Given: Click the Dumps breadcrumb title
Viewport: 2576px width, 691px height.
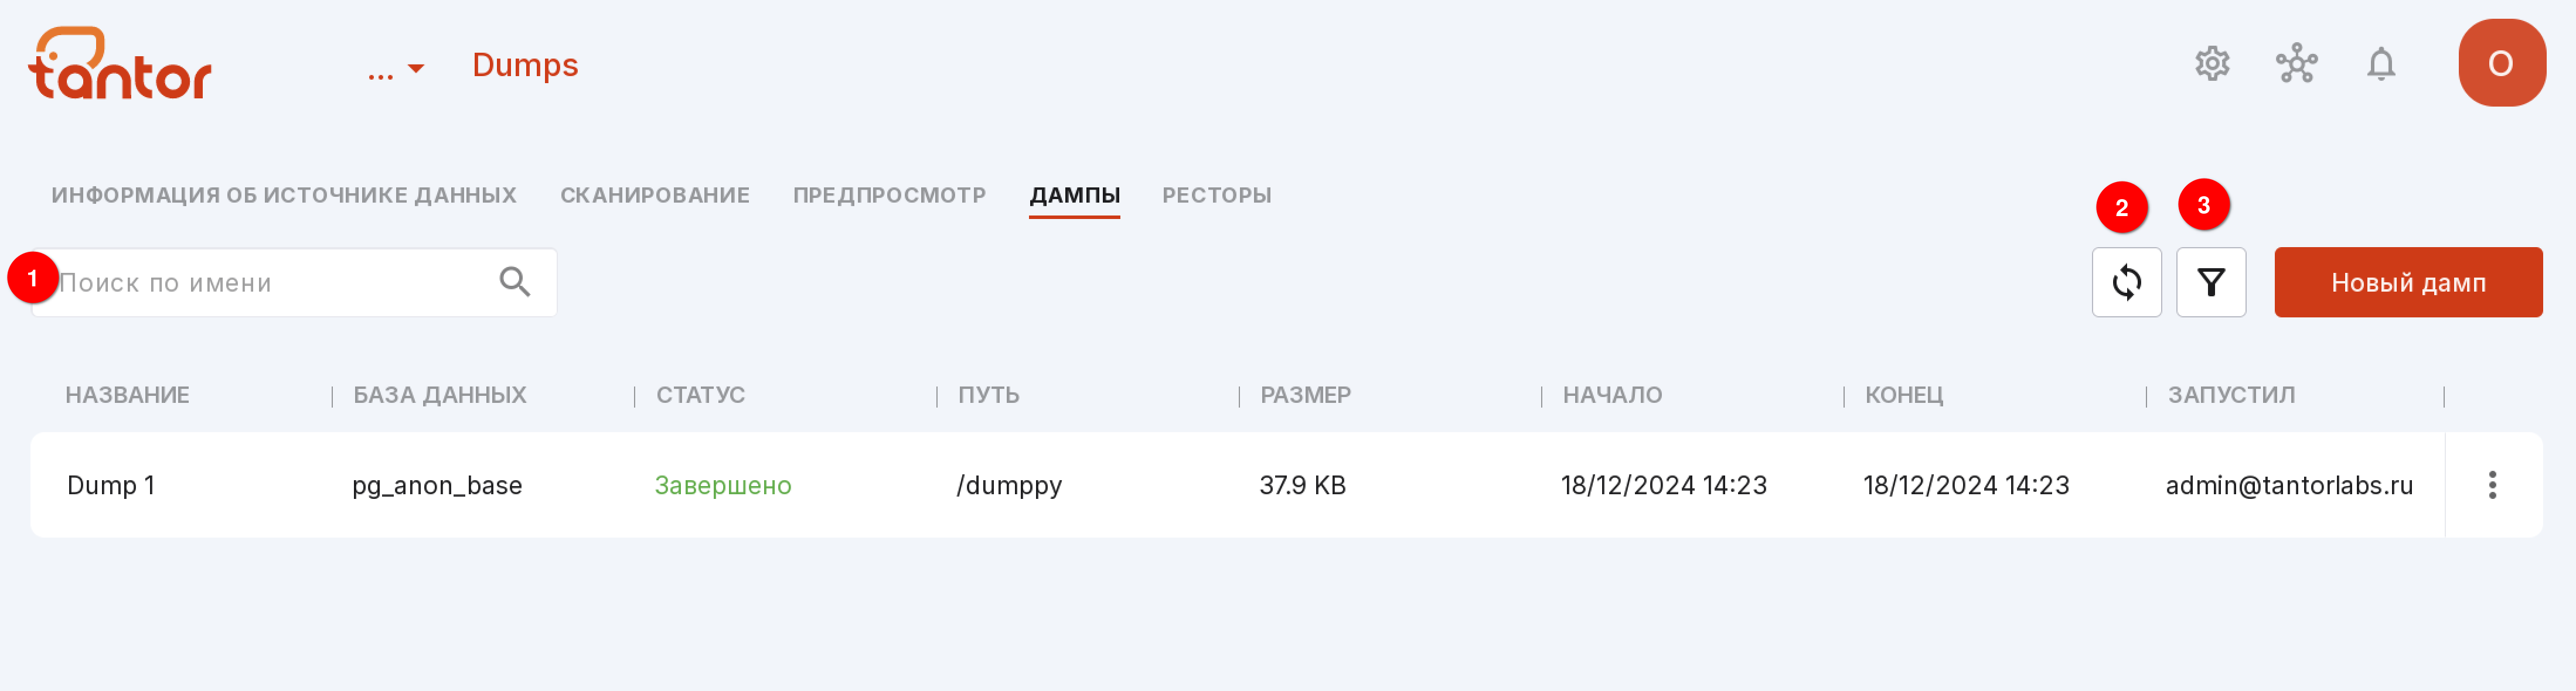Looking at the screenshot, I should (525, 65).
